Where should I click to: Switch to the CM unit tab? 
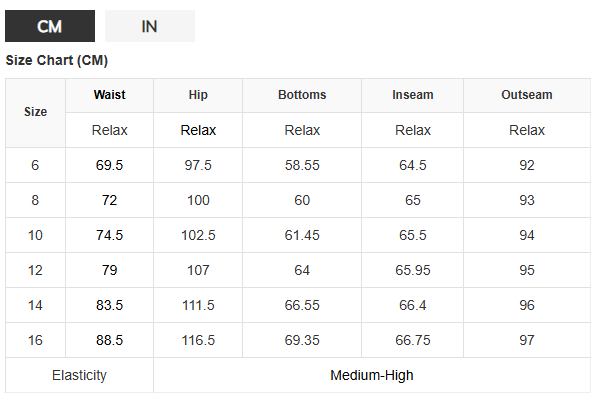pos(50,26)
